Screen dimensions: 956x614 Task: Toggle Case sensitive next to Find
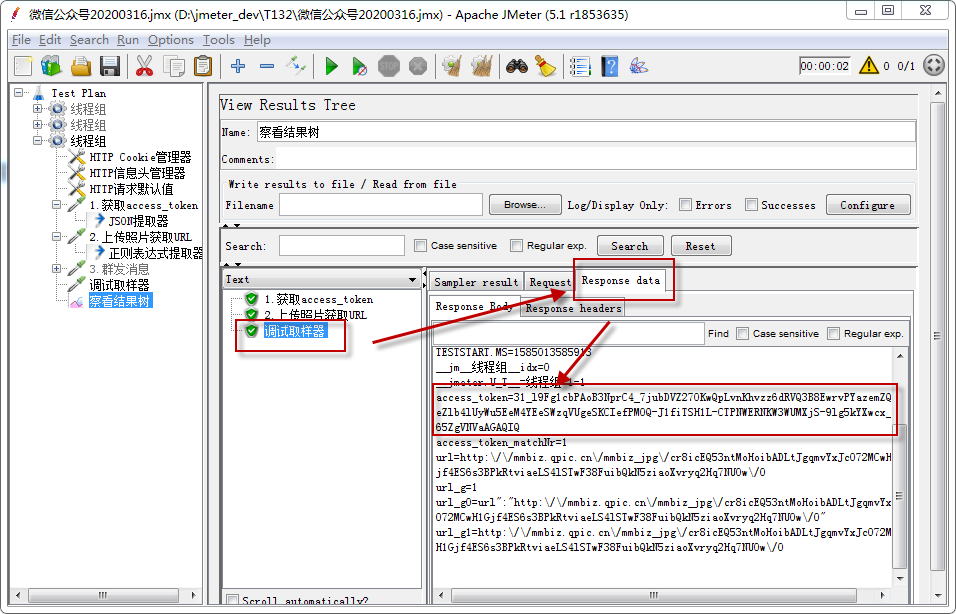(742, 334)
